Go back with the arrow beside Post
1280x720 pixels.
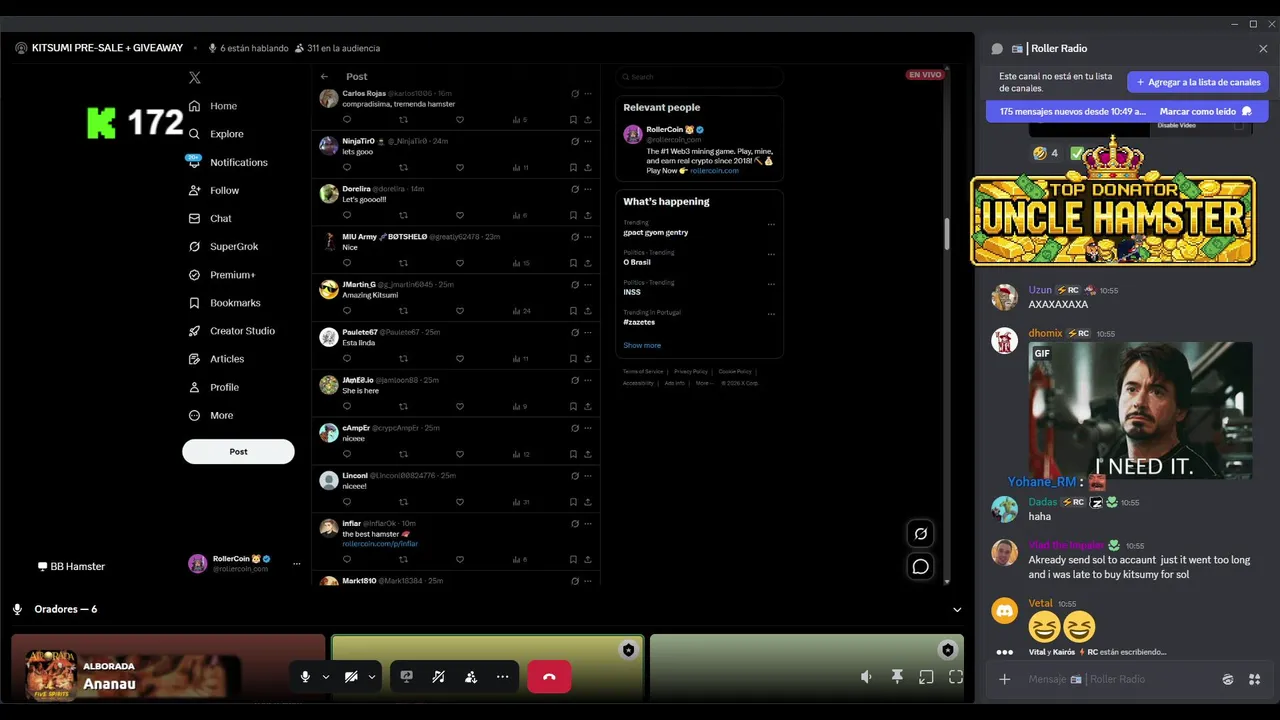pos(324,76)
